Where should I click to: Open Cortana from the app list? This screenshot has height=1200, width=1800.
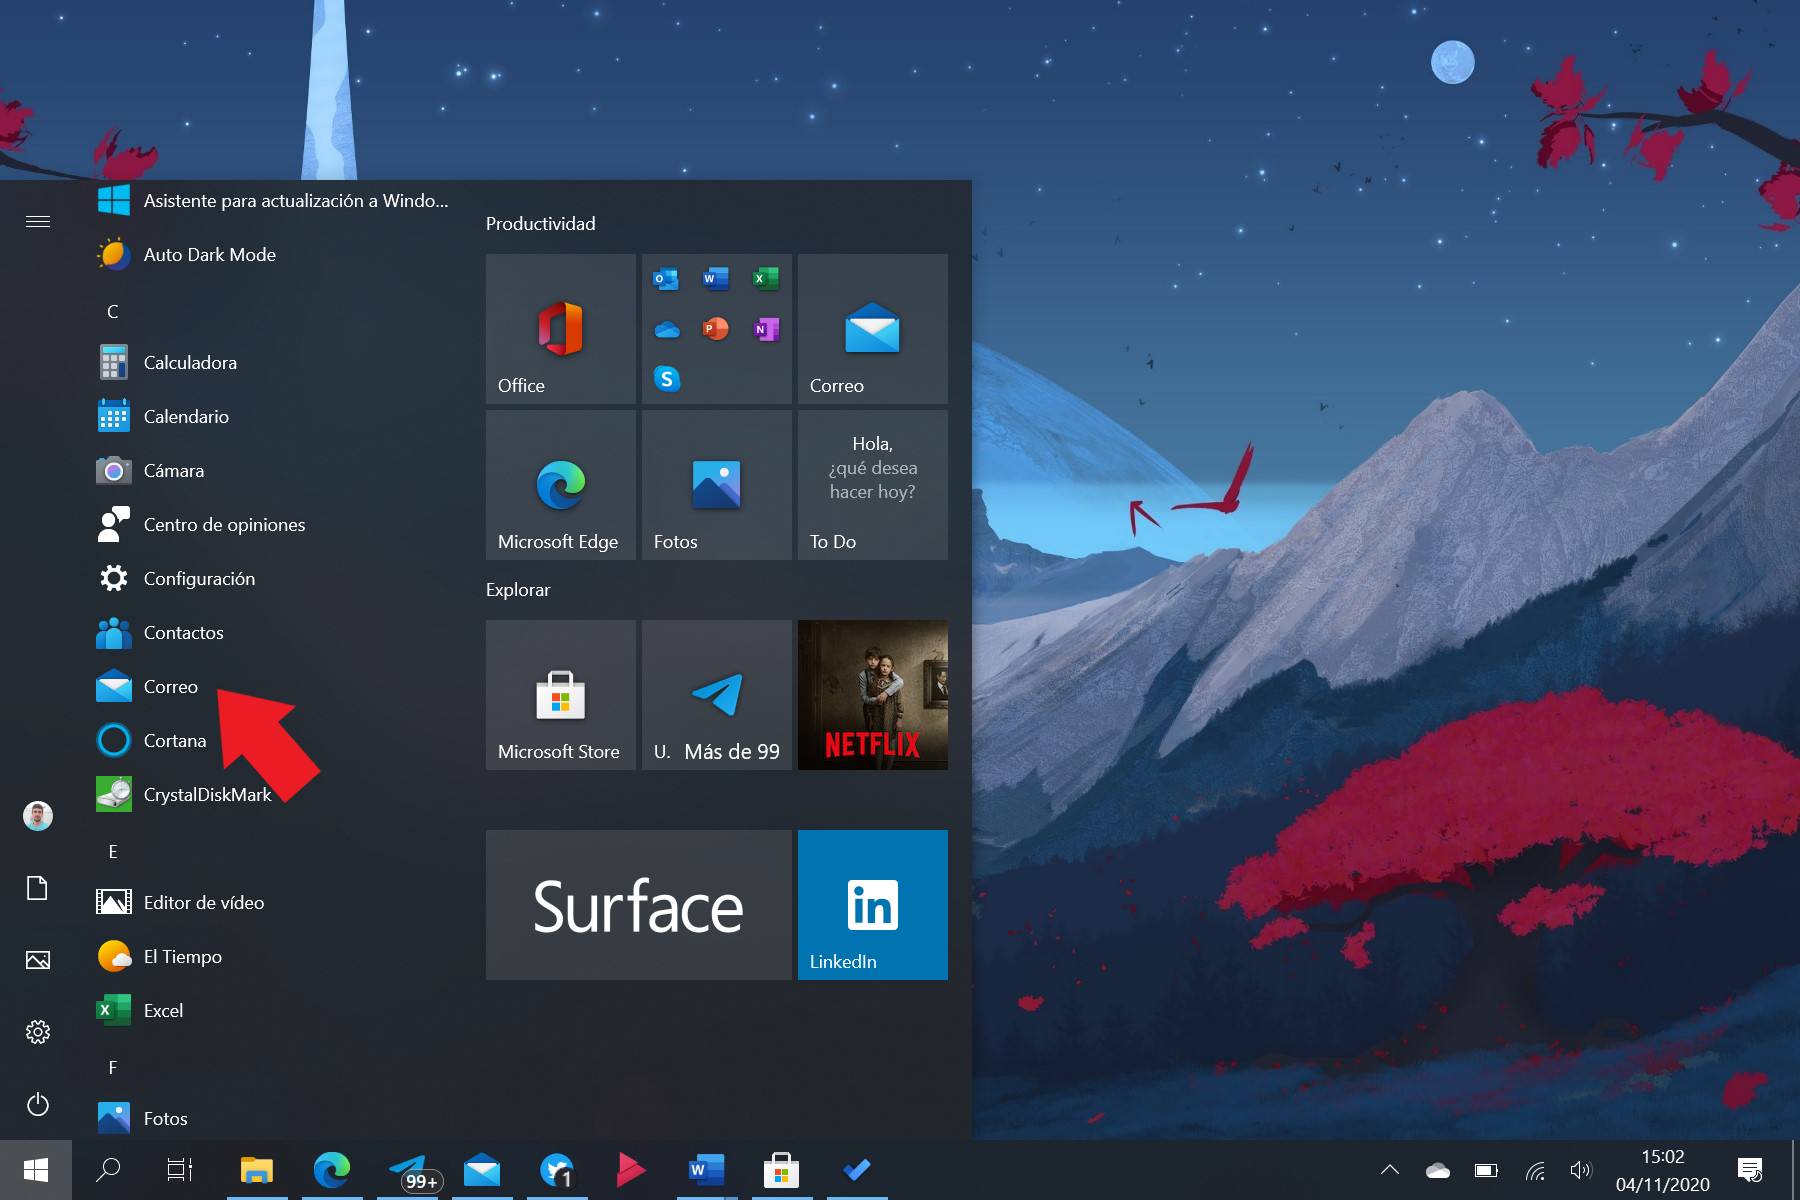(176, 740)
